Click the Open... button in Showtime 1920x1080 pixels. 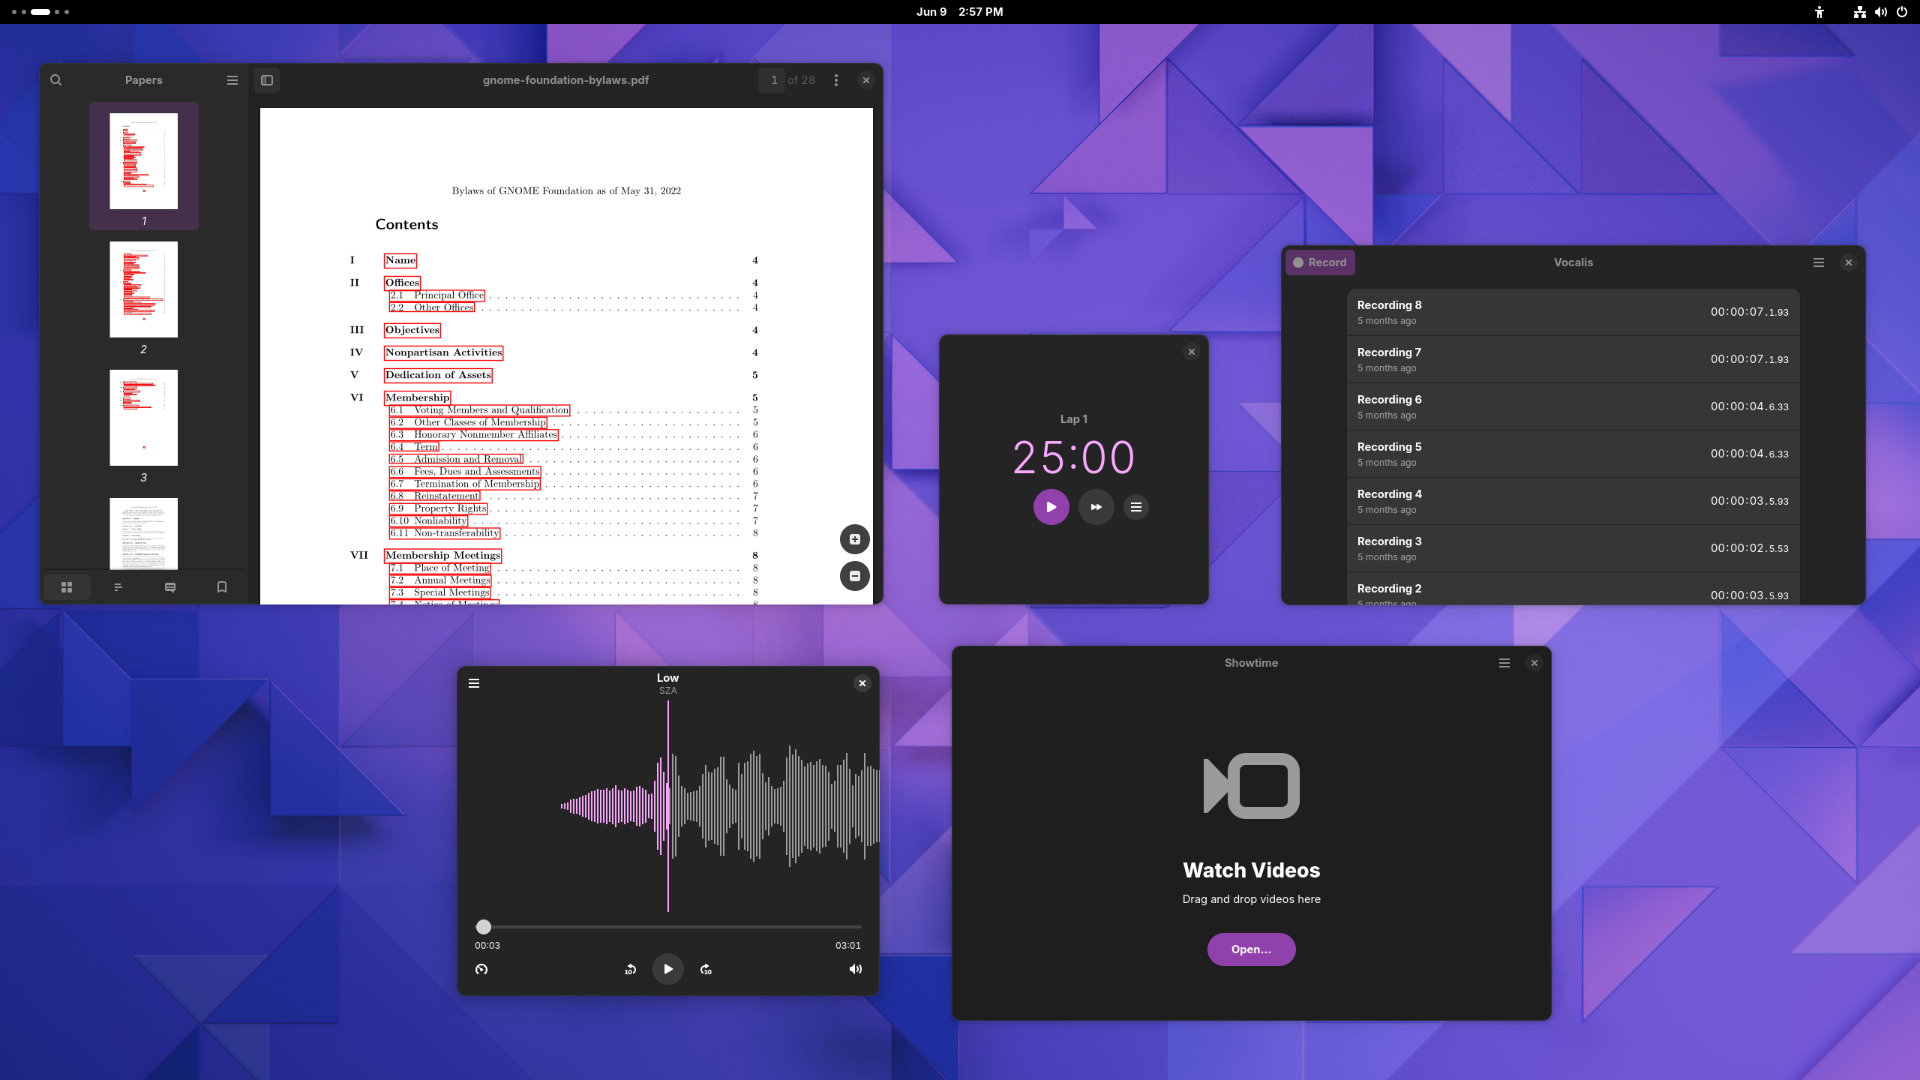[1250, 949]
